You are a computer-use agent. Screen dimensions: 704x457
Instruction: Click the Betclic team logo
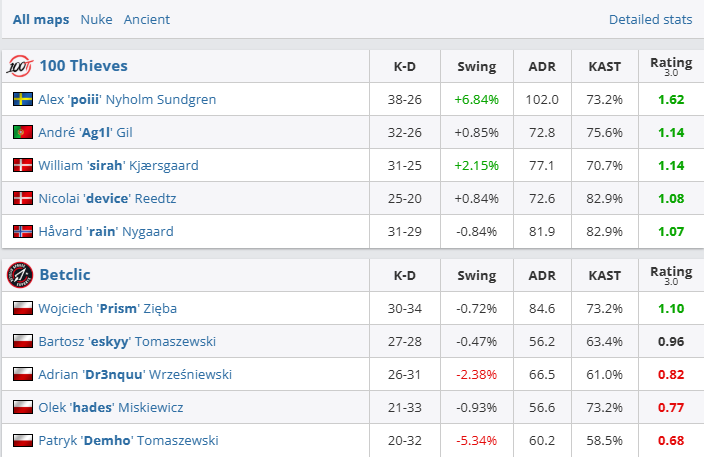tap(20, 275)
